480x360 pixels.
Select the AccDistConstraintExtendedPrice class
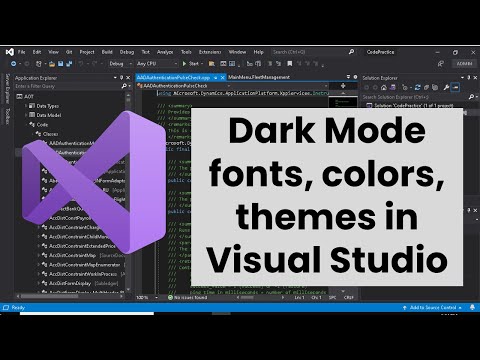pos(82,246)
